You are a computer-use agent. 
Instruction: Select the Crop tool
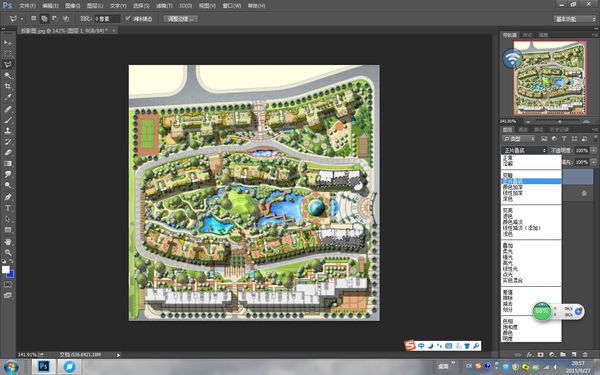[x=8, y=86]
